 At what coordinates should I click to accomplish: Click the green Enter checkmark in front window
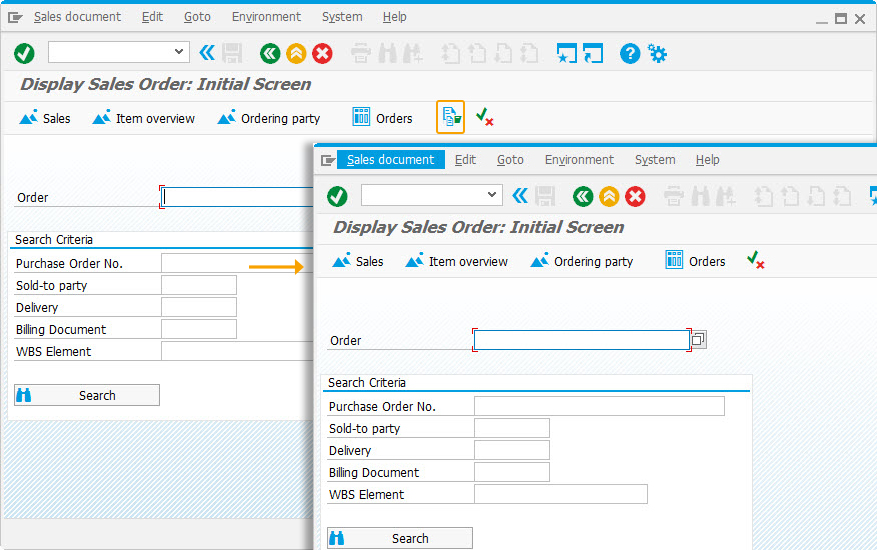337,196
